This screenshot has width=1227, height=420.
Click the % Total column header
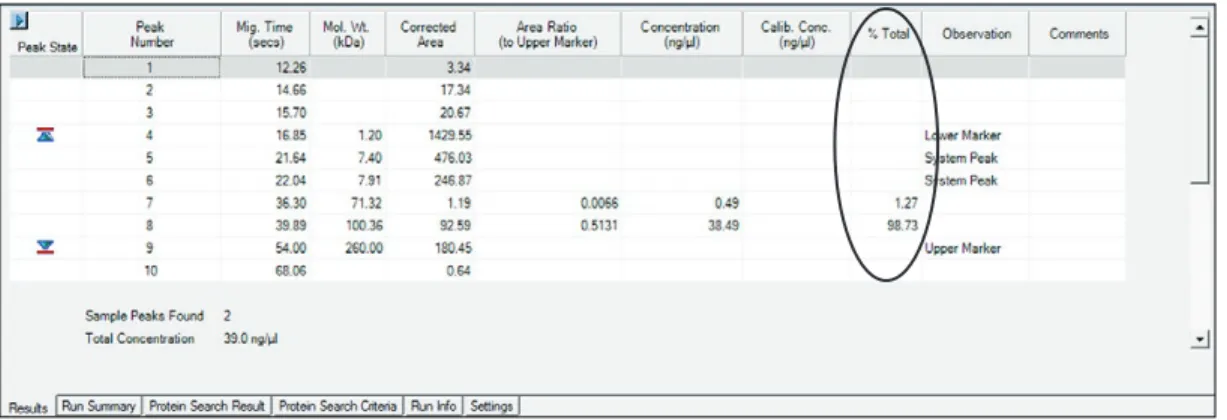click(x=886, y=35)
